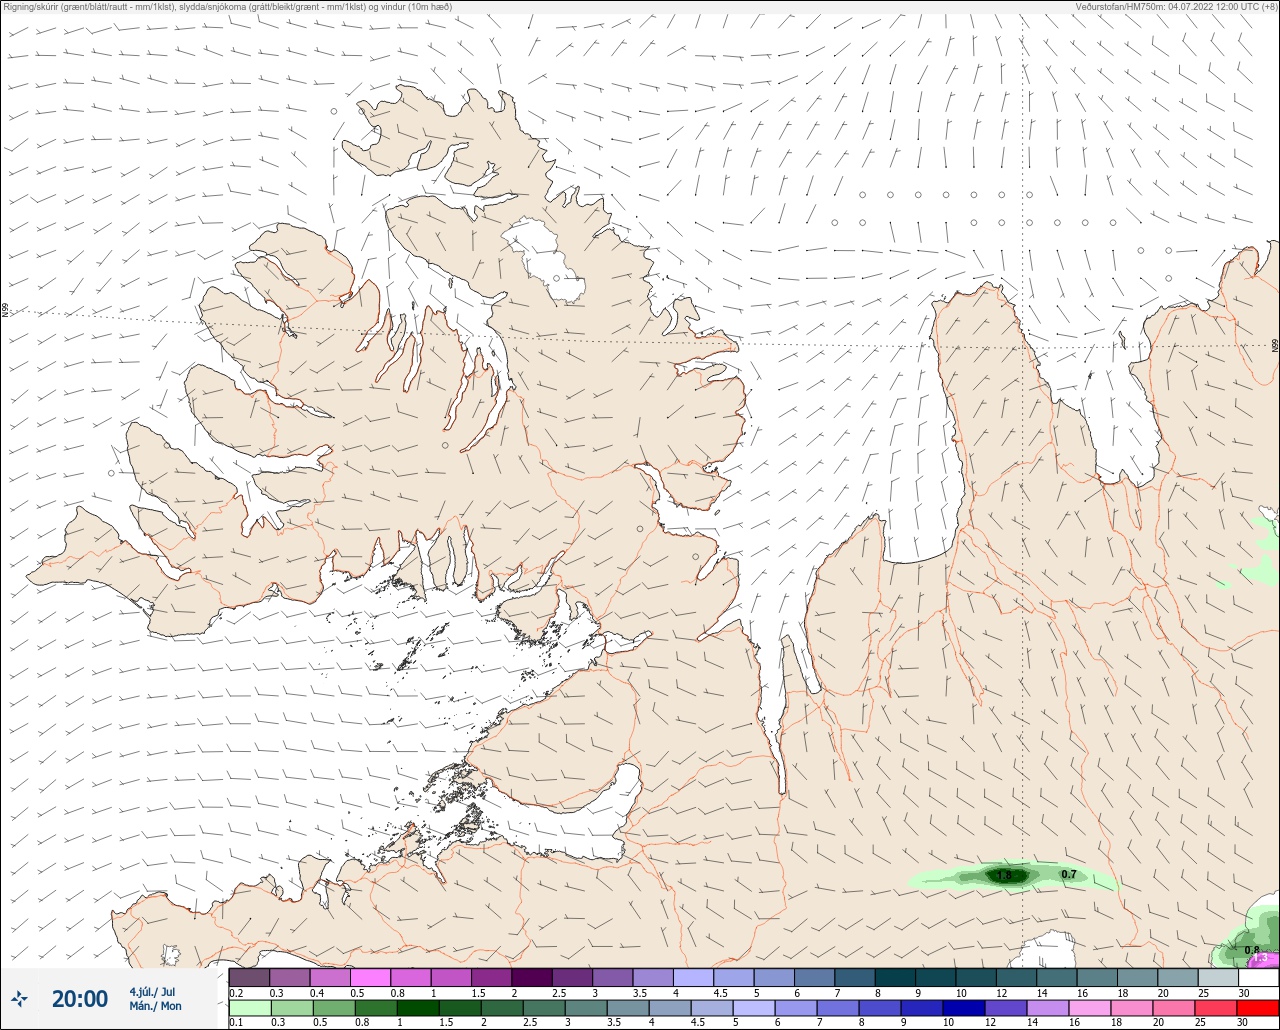Click the dark green rain cell core labeled 1.8

[x=1005, y=876]
